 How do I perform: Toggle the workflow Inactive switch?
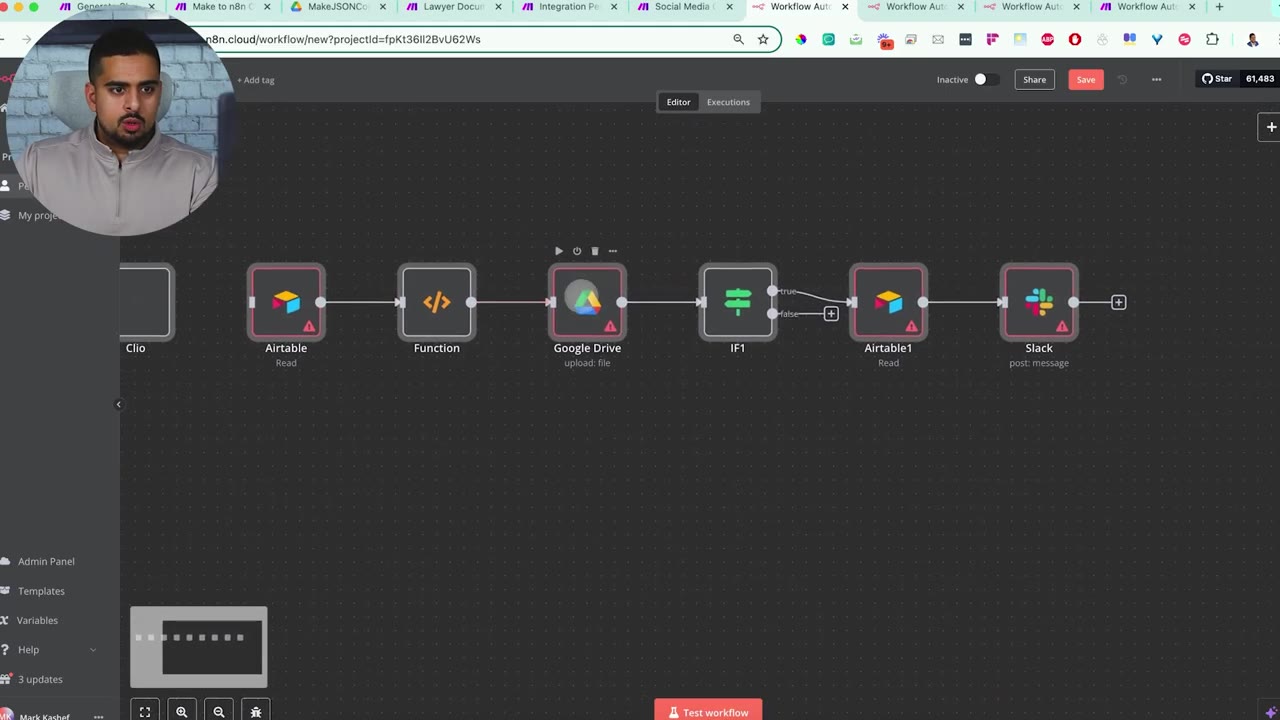[986, 79]
